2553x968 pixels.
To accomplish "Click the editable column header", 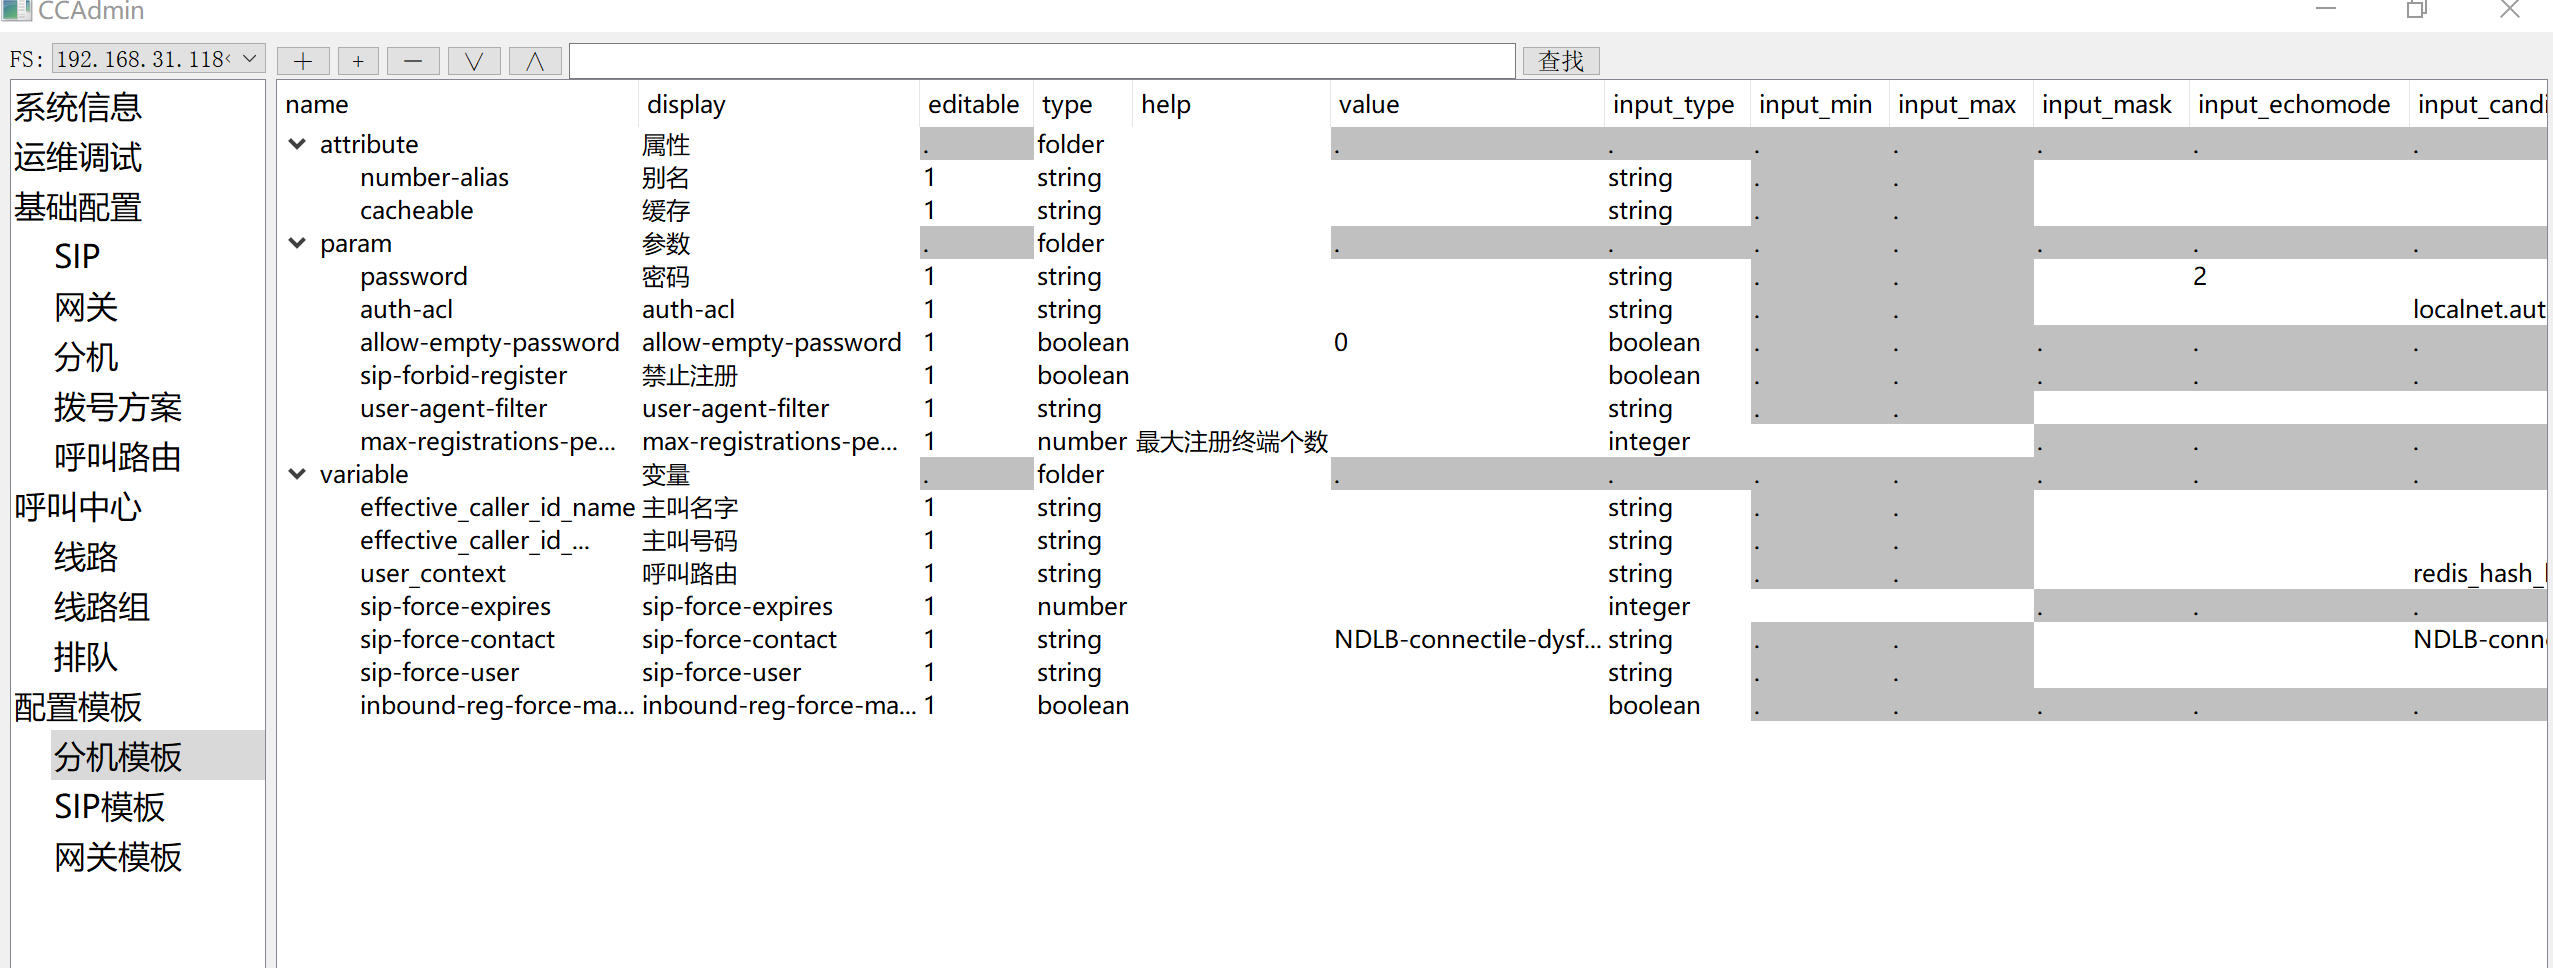I will pos(975,105).
